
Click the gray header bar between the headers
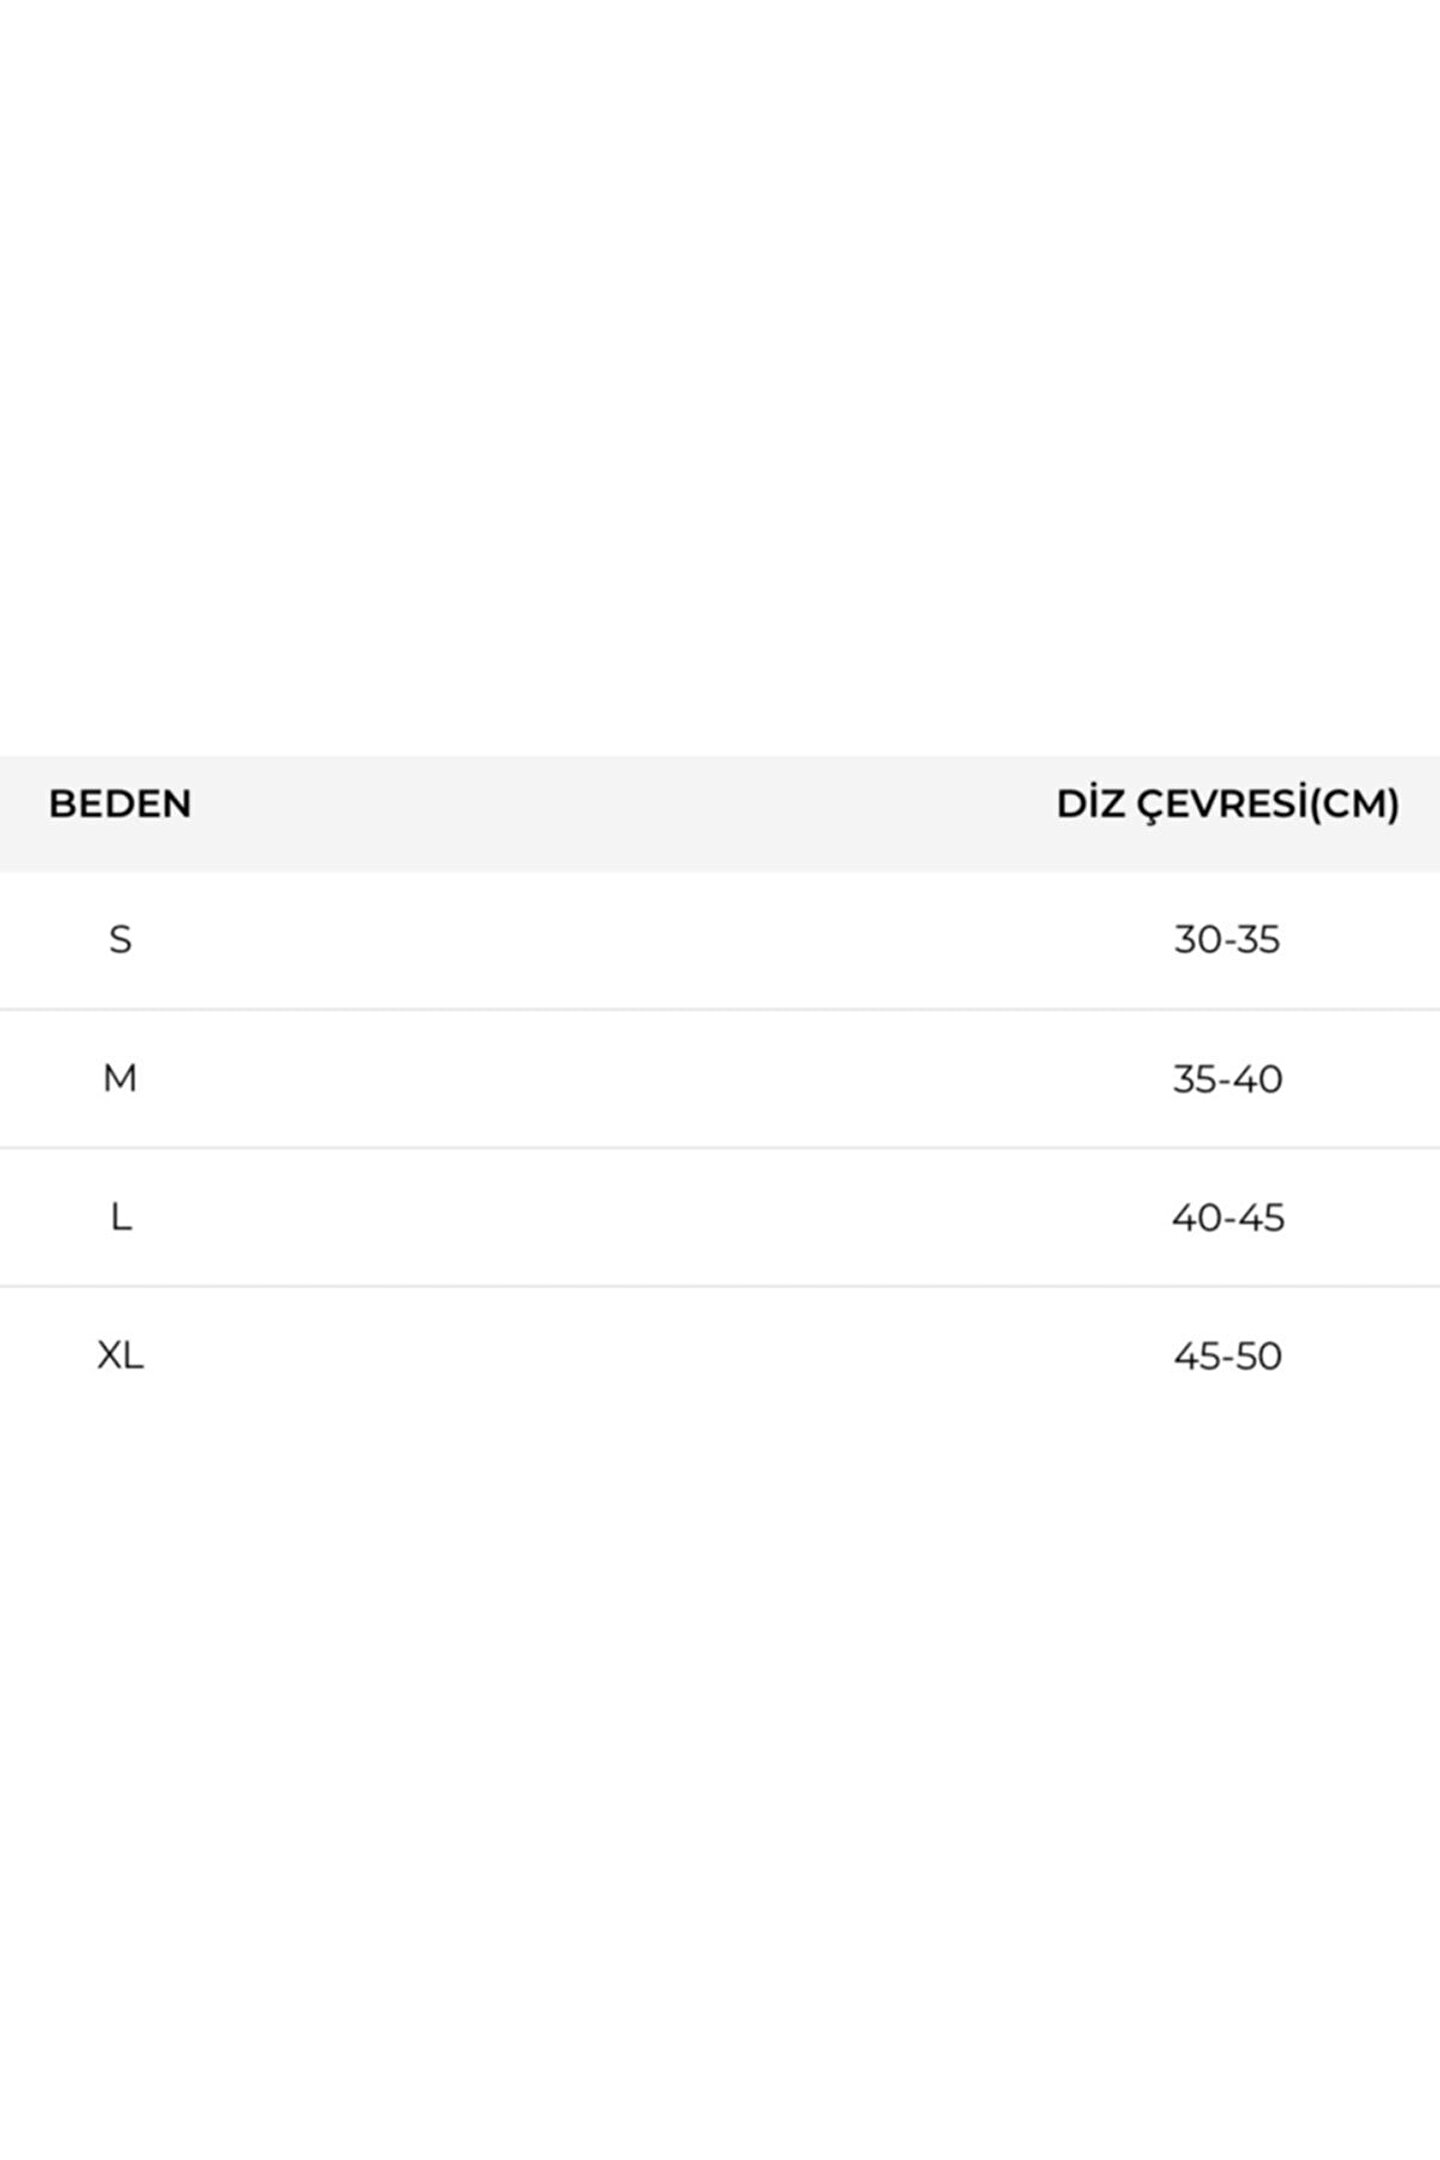coord(620,812)
